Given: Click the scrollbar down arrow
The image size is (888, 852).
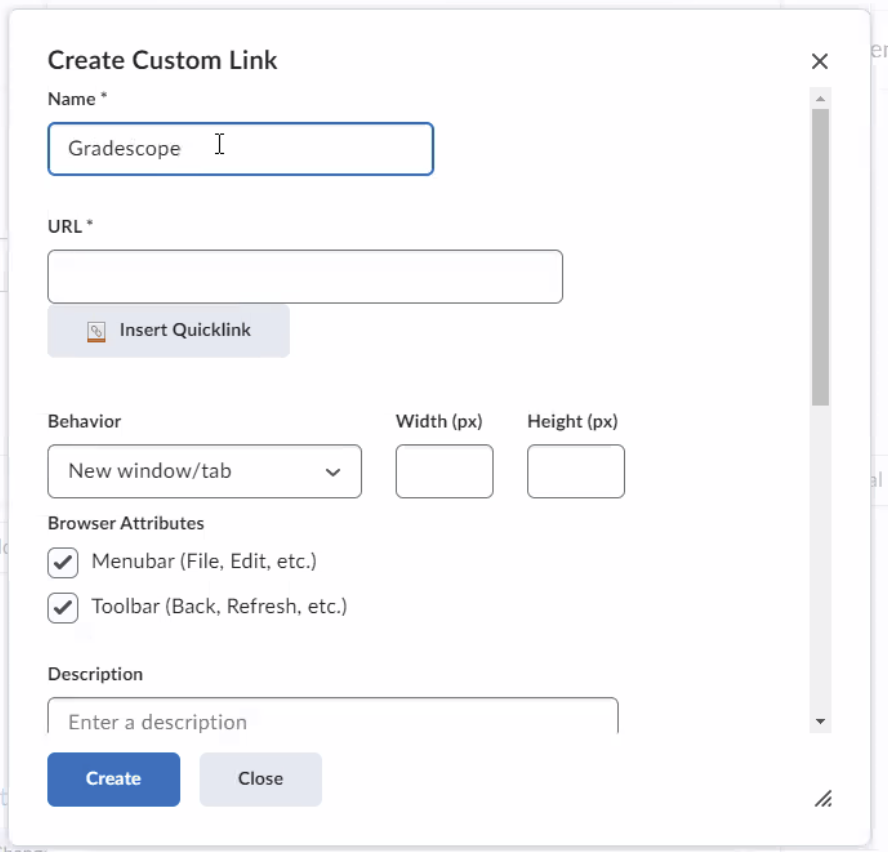Looking at the screenshot, I should [820, 721].
